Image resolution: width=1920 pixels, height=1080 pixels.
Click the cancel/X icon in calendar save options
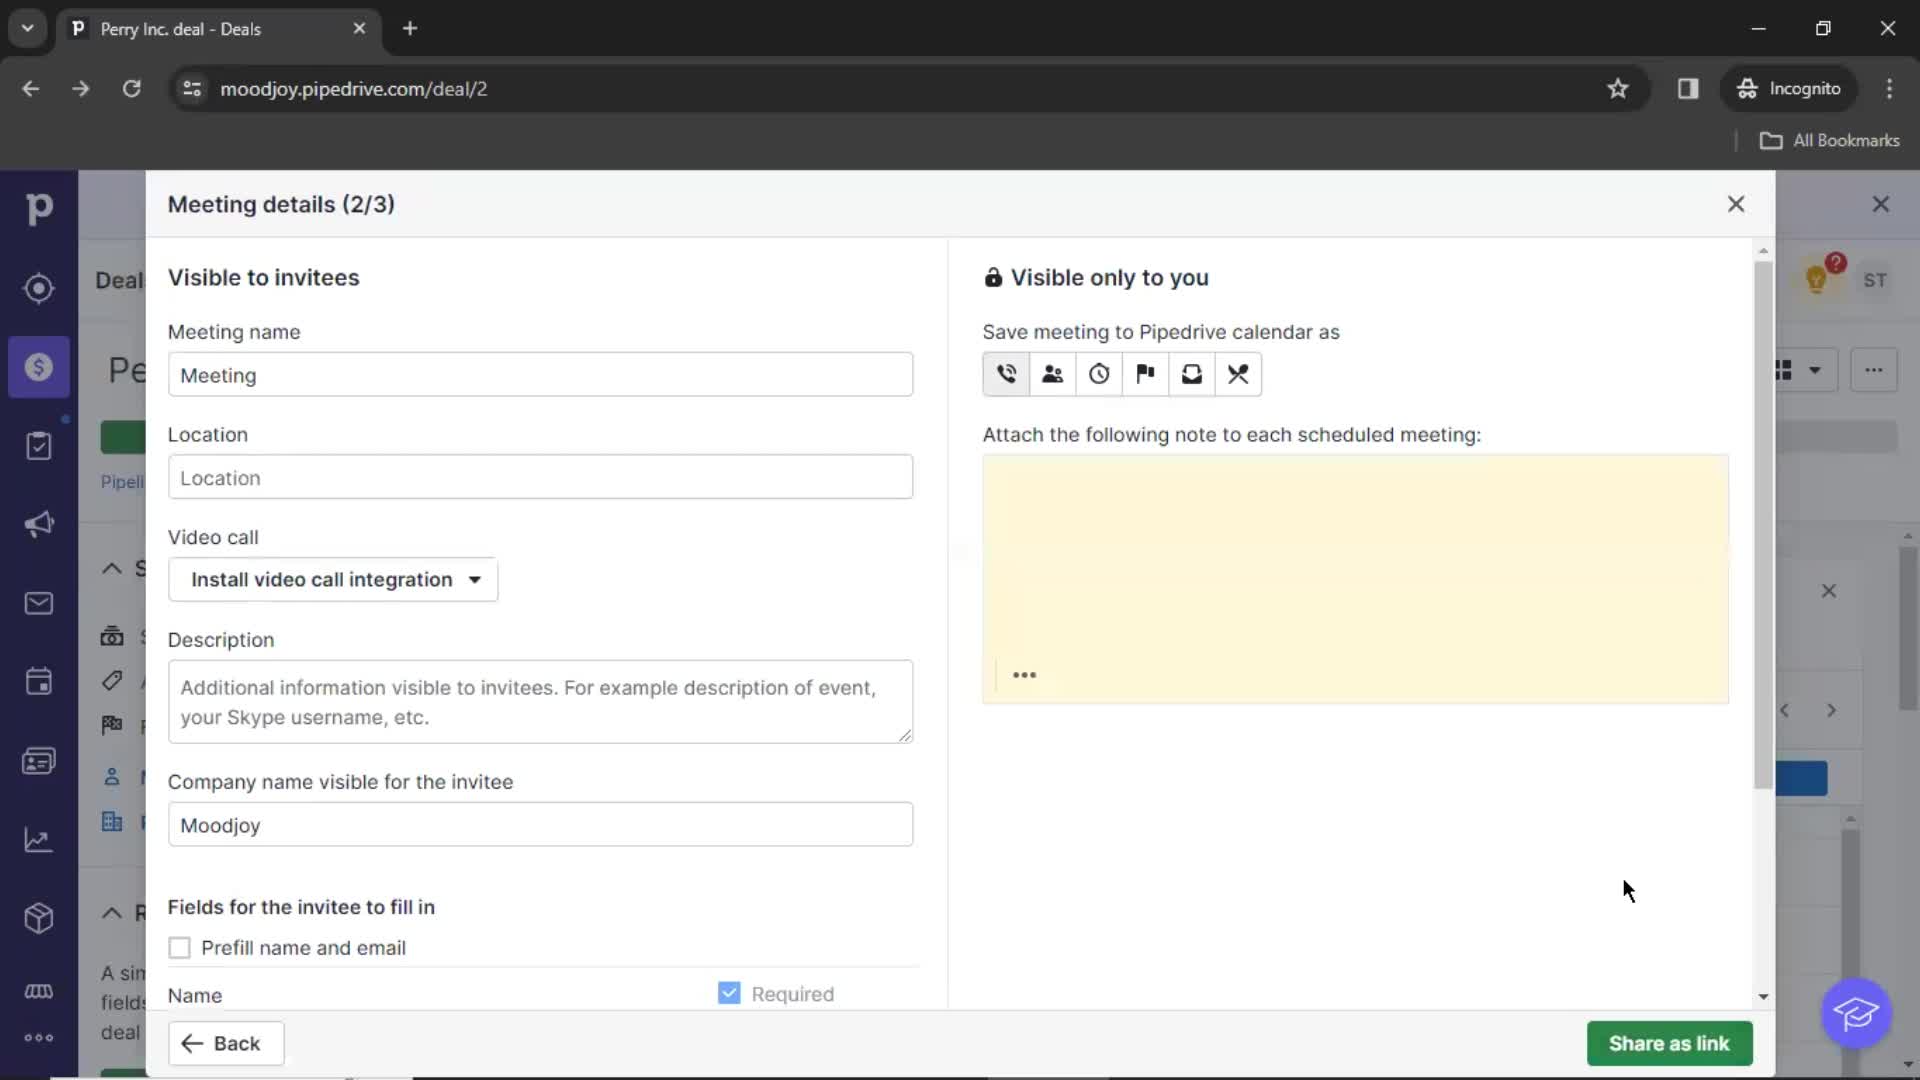point(1237,373)
